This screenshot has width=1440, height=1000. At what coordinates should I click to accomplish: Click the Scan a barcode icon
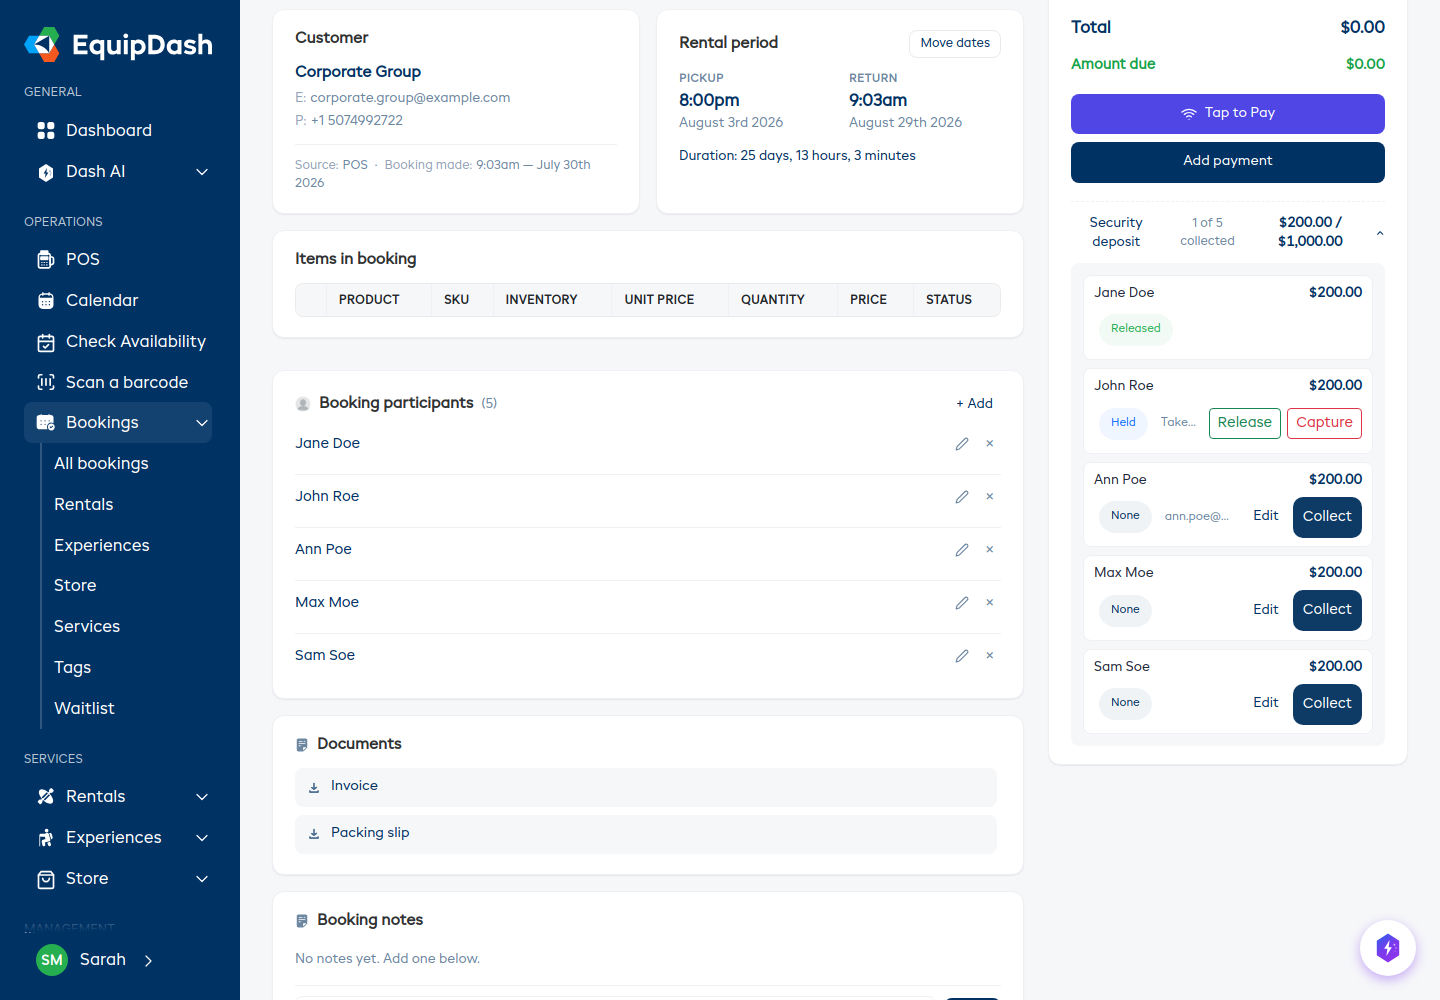coord(46,382)
